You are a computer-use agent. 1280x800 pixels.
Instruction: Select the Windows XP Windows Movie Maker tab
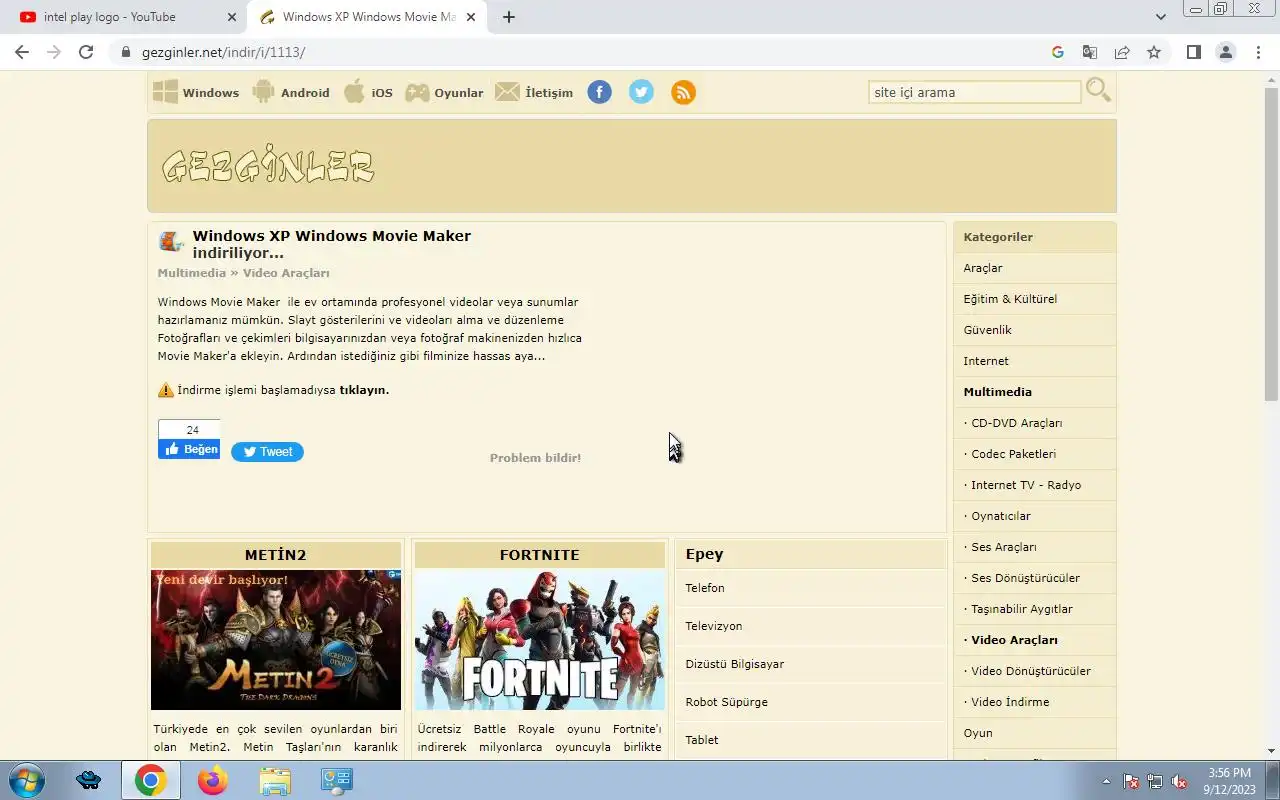[369, 17]
